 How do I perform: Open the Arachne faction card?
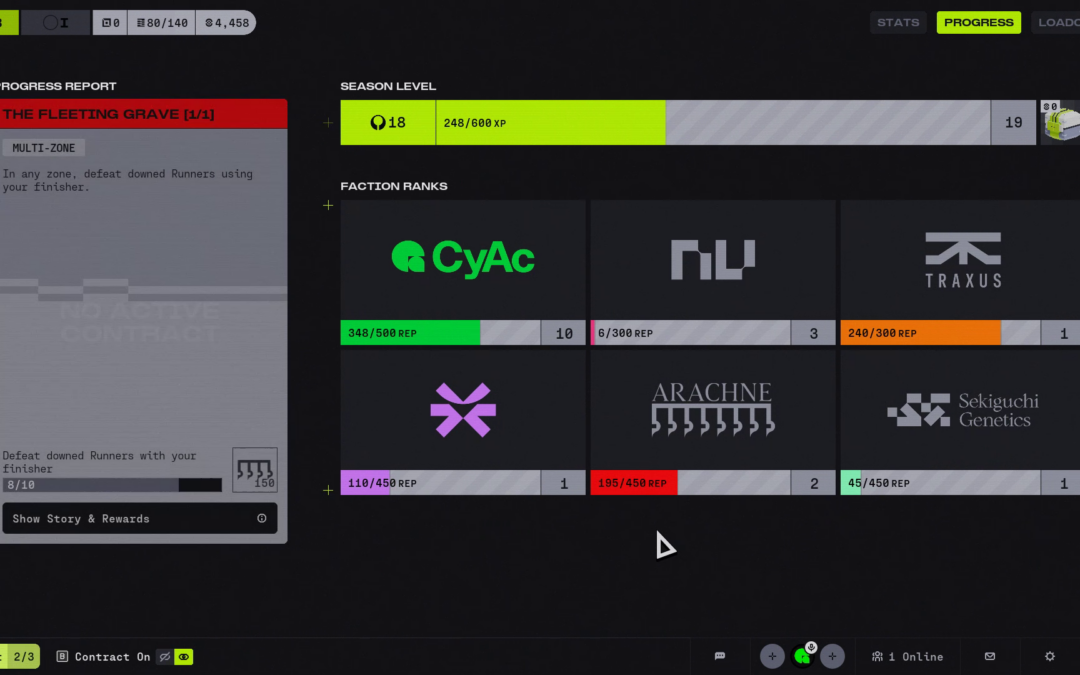712,409
